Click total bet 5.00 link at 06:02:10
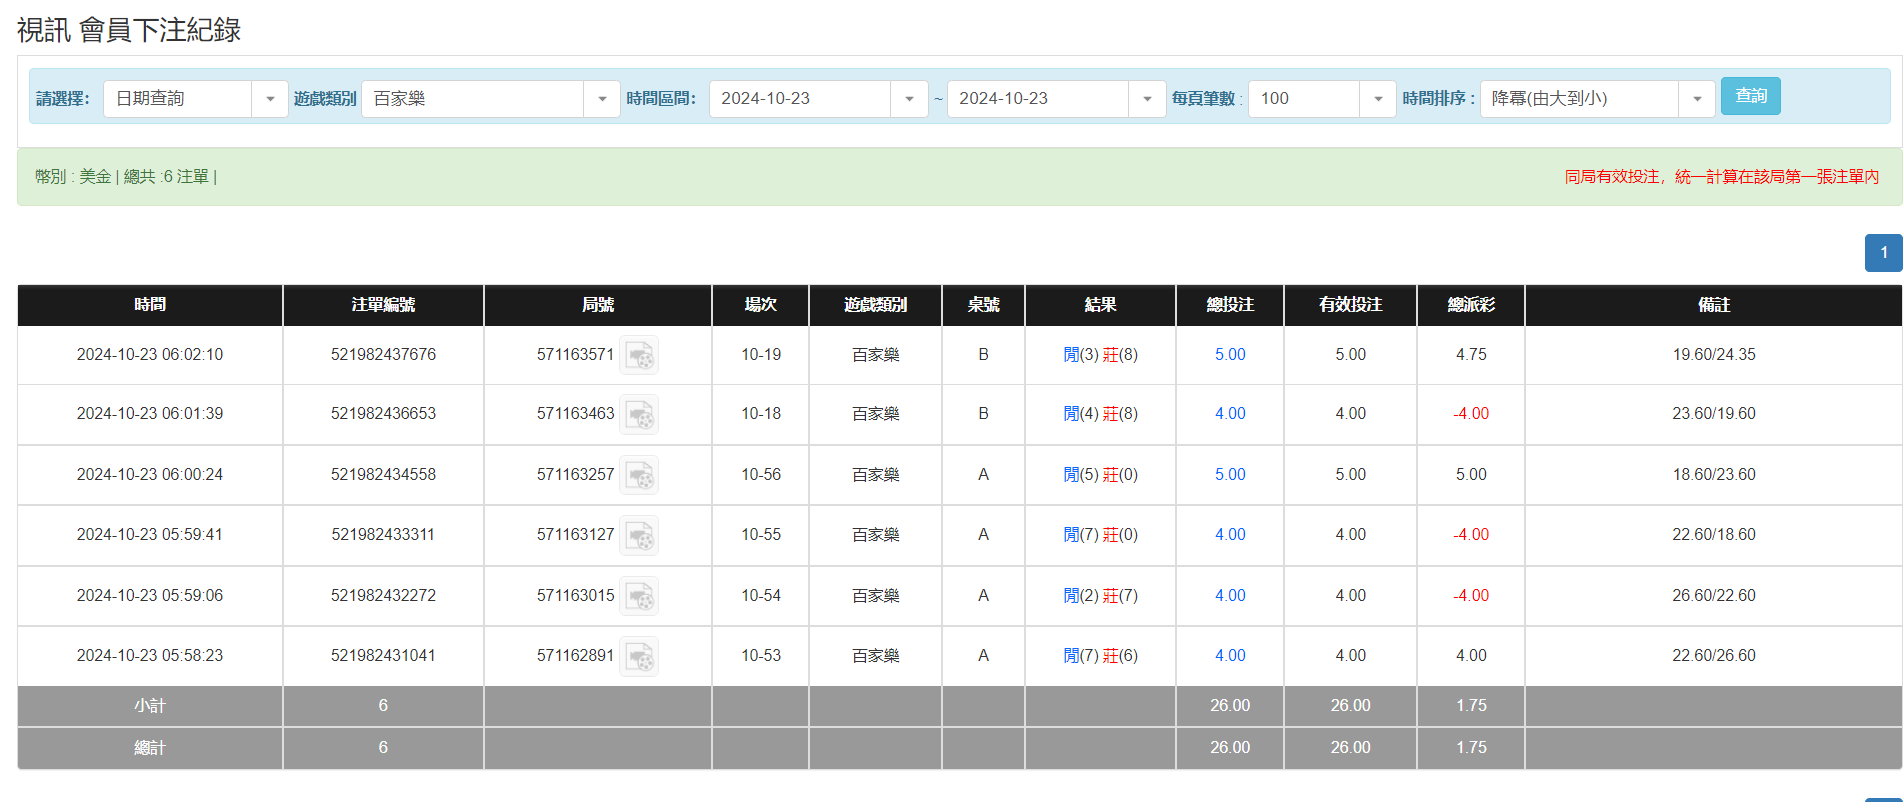This screenshot has width=1903, height=802. click(x=1230, y=355)
